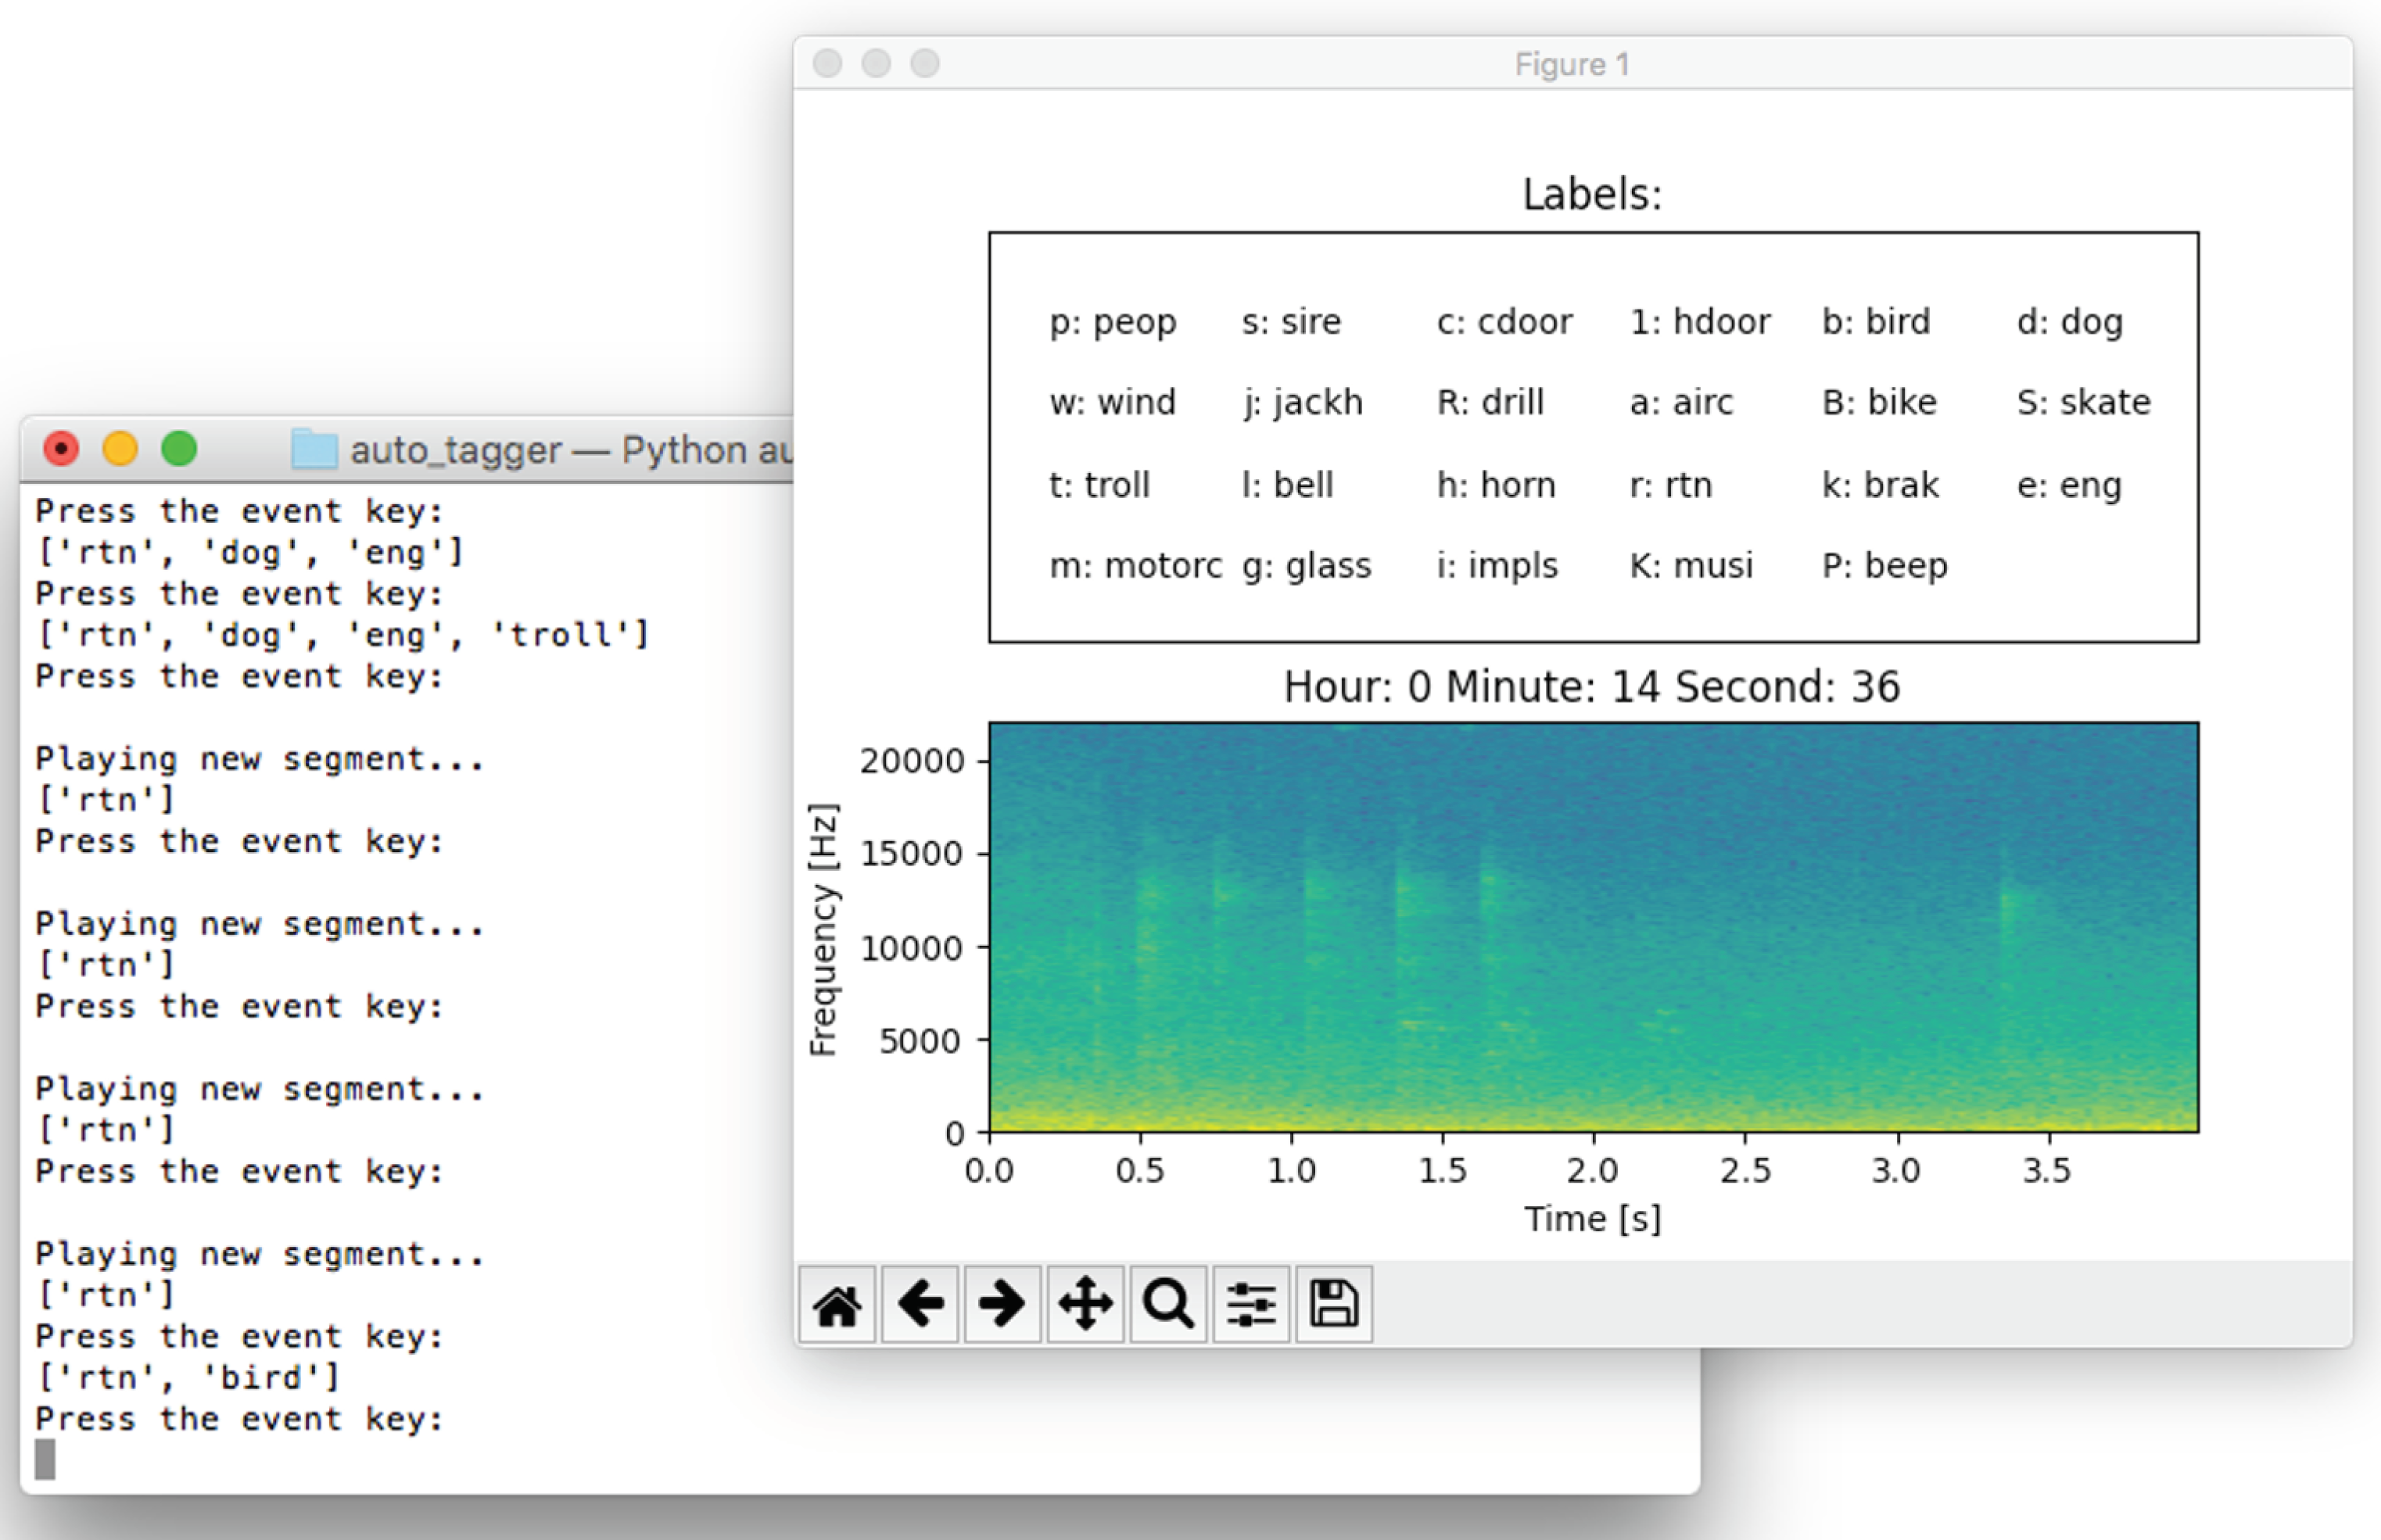Click the Figure 1 gray close button
Screen dimensions: 2381x1540
(827, 64)
